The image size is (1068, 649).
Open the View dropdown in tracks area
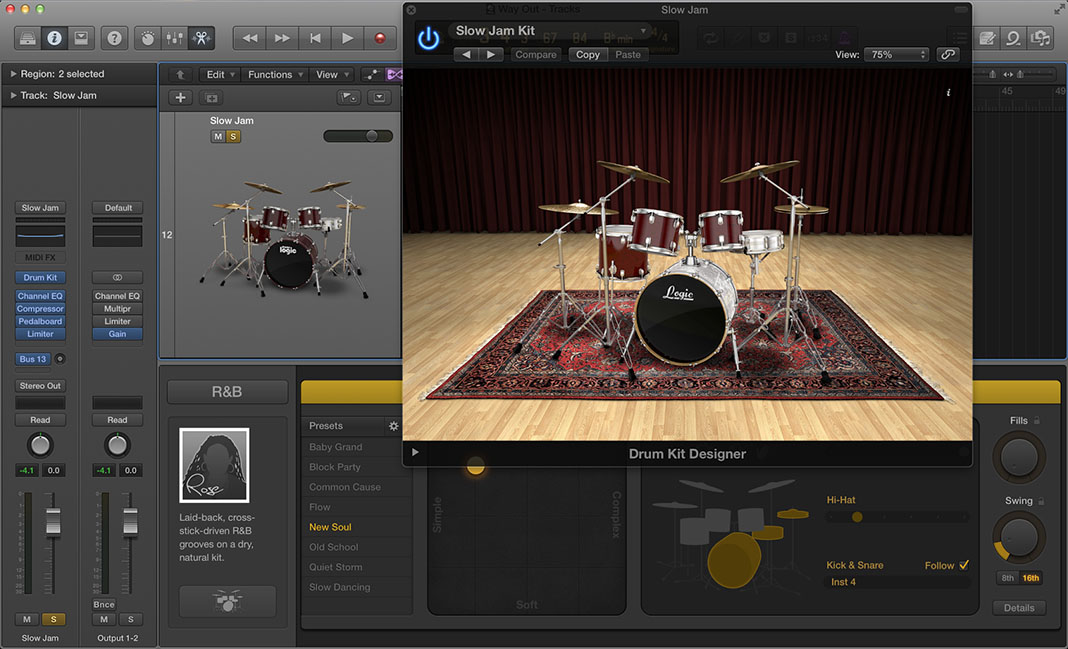(332, 75)
